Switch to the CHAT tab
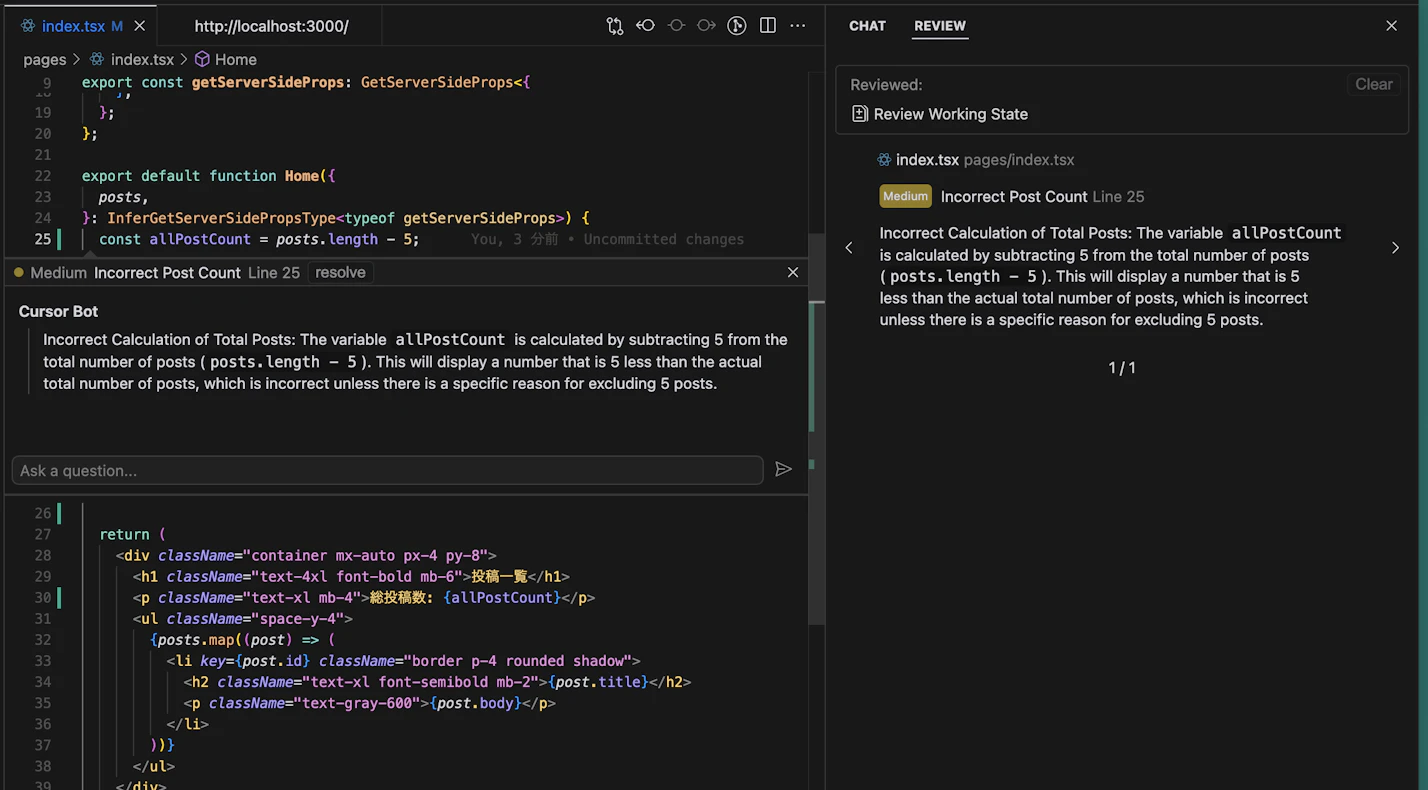The width and height of the screenshot is (1428, 790). [x=867, y=26]
